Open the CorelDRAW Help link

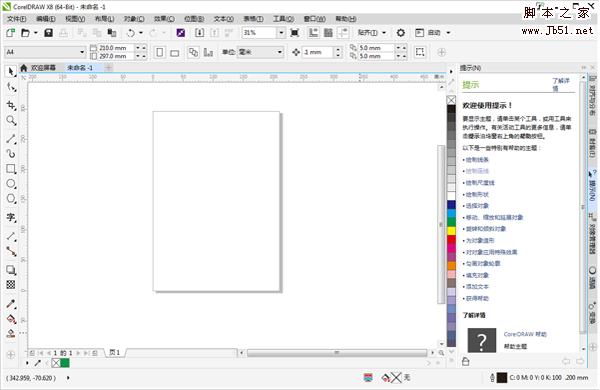point(525,335)
